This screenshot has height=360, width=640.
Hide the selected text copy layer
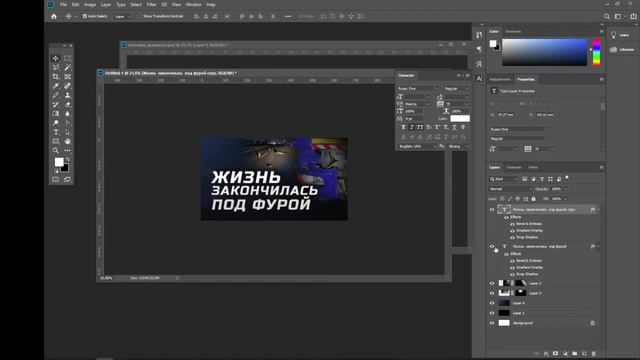[x=492, y=209]
